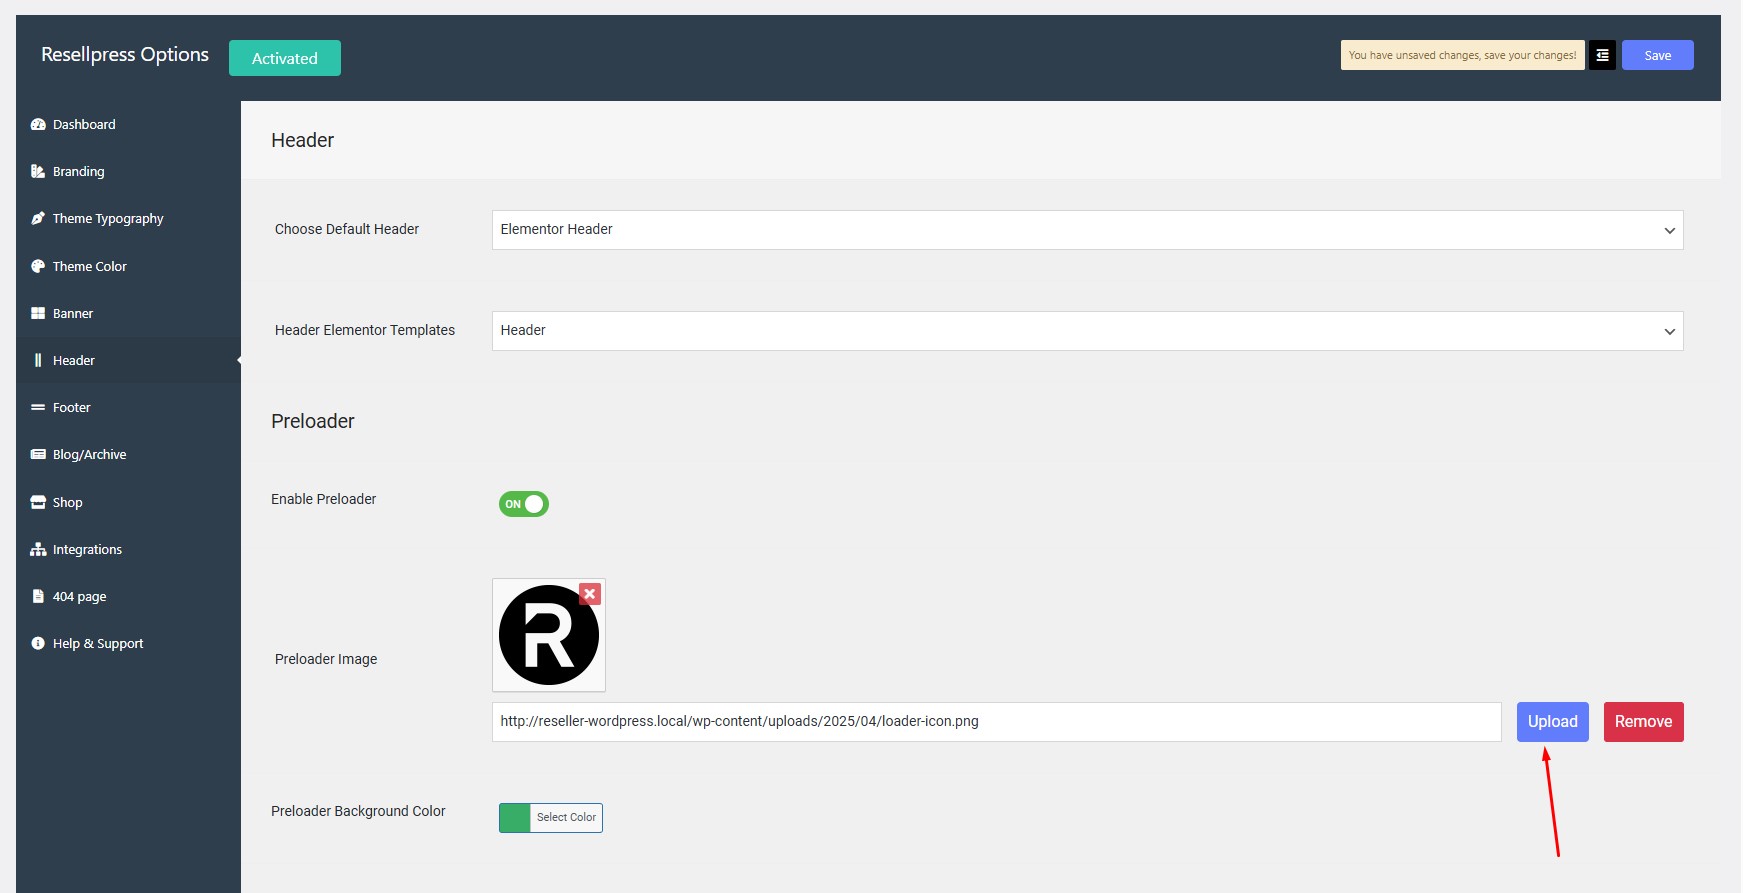Click the Dashboard gauge icon in sidebar
This screenshot has width=1743, height=893.
pos(38,125)
